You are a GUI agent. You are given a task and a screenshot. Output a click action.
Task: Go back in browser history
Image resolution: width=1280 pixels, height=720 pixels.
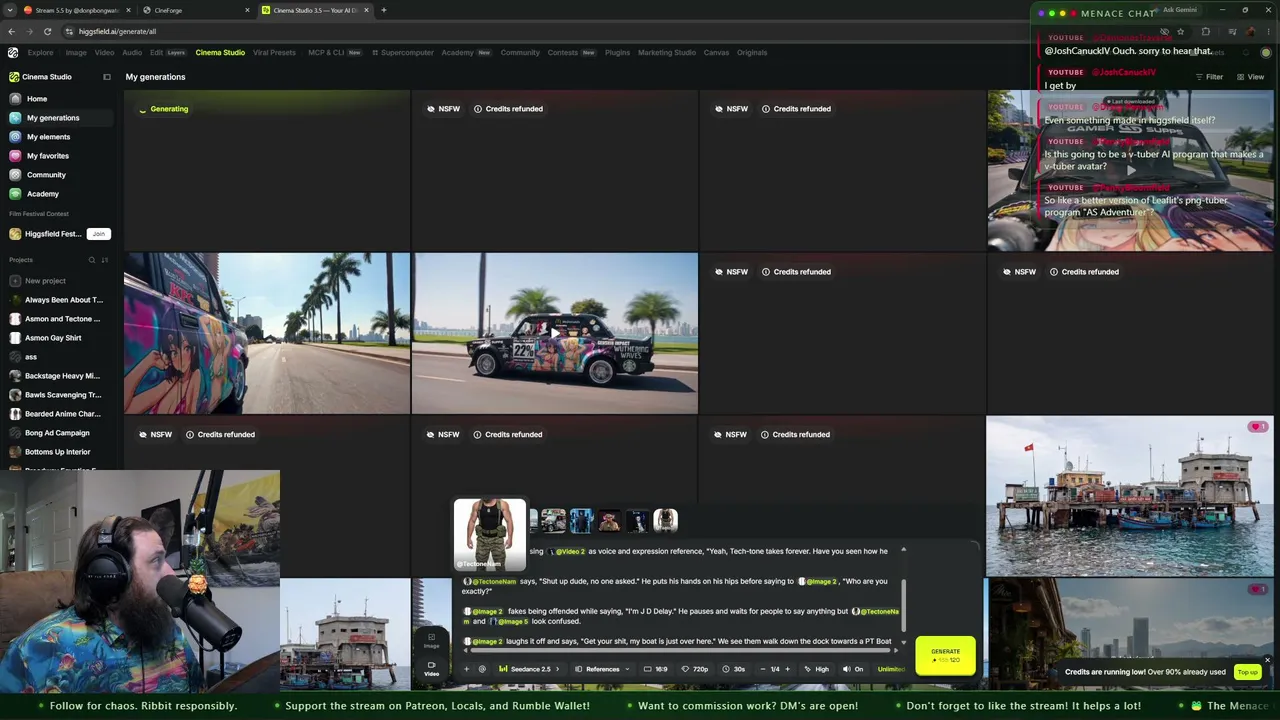(12, 31)
